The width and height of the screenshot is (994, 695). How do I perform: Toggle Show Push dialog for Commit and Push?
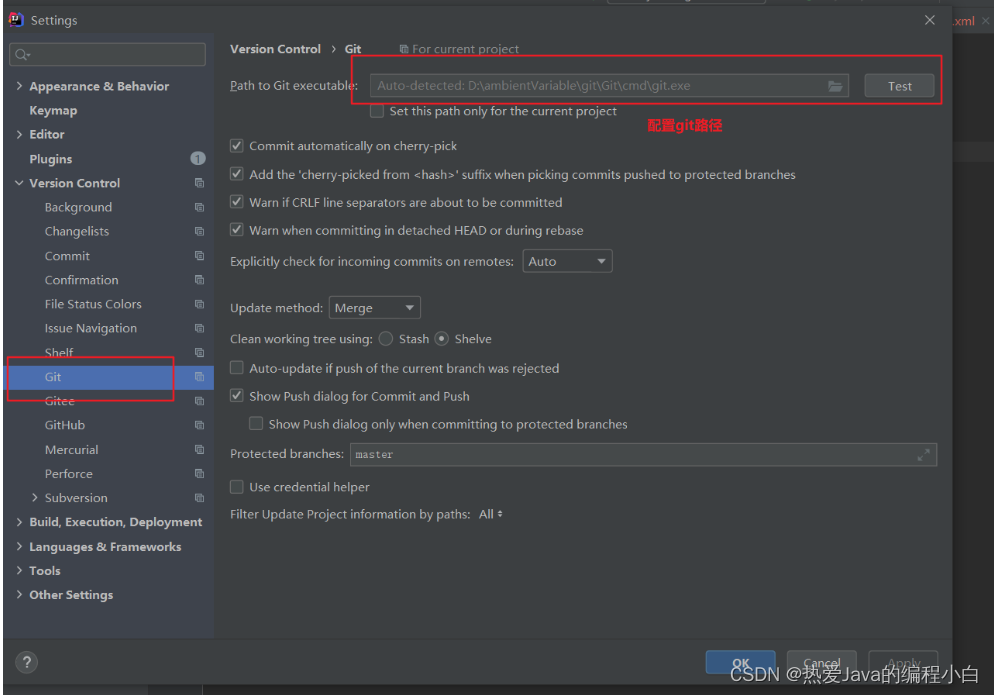tap(236, 396)
